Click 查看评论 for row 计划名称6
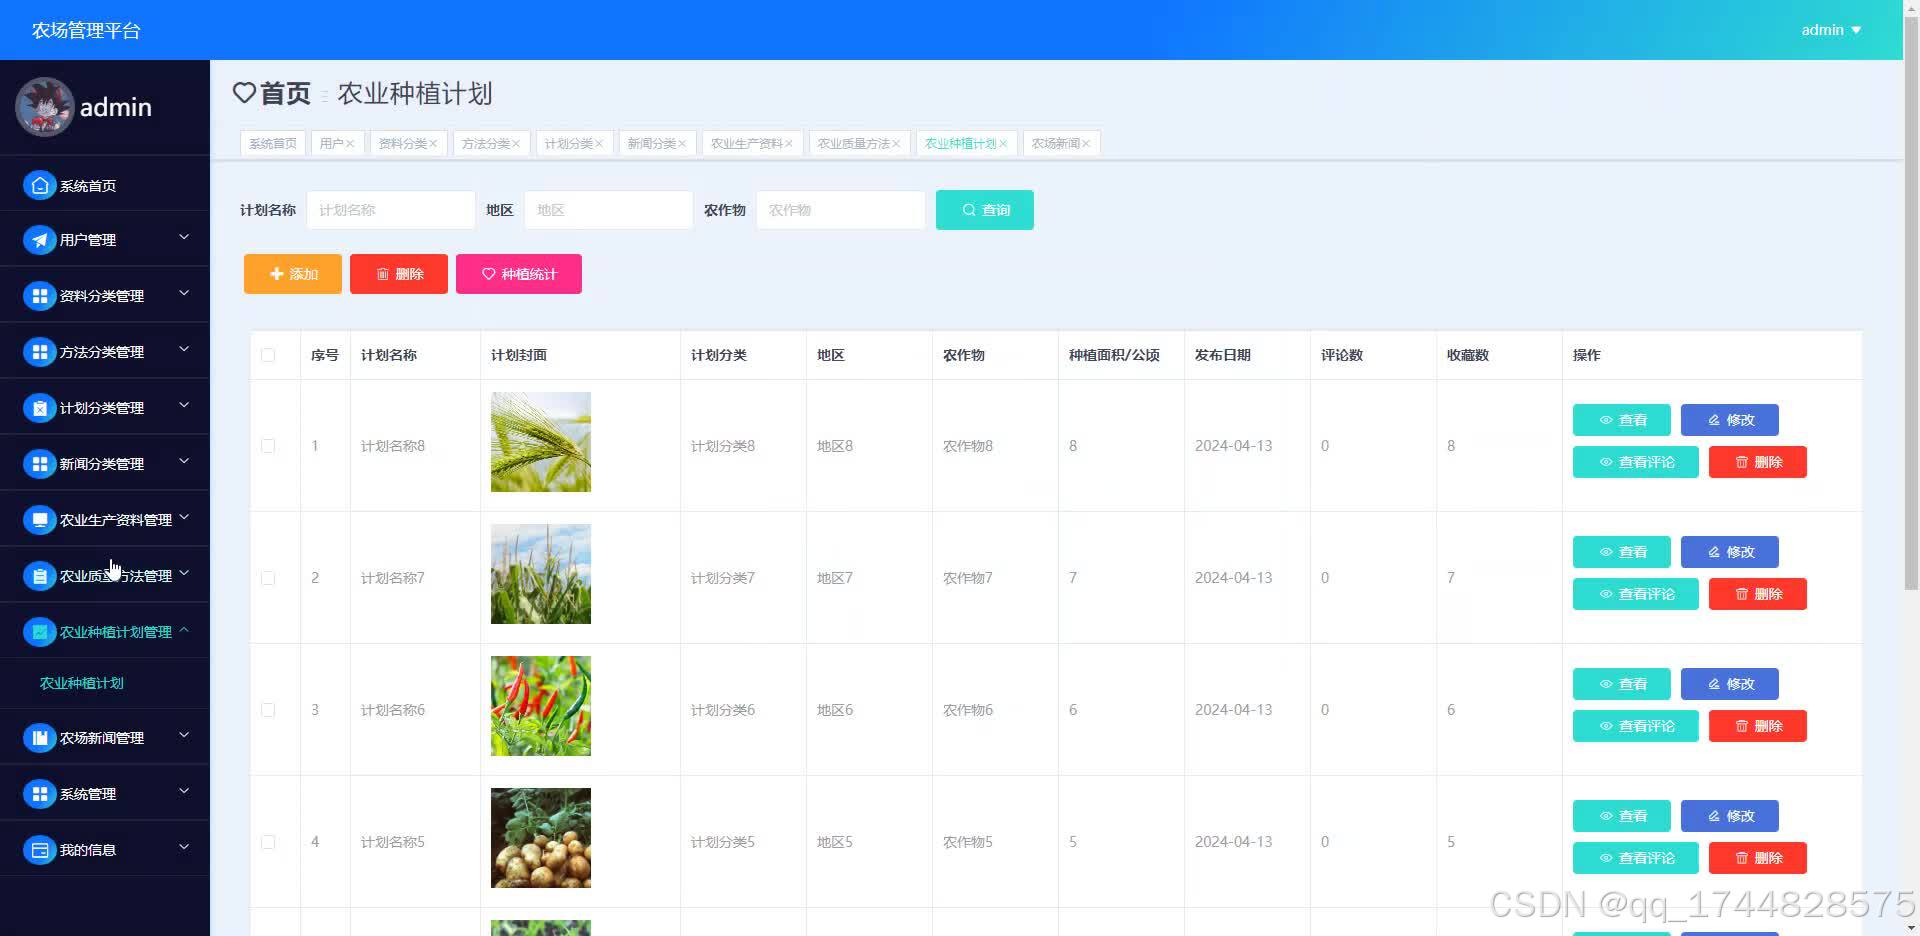The image size is (1920, 936). pos(1636,726)
